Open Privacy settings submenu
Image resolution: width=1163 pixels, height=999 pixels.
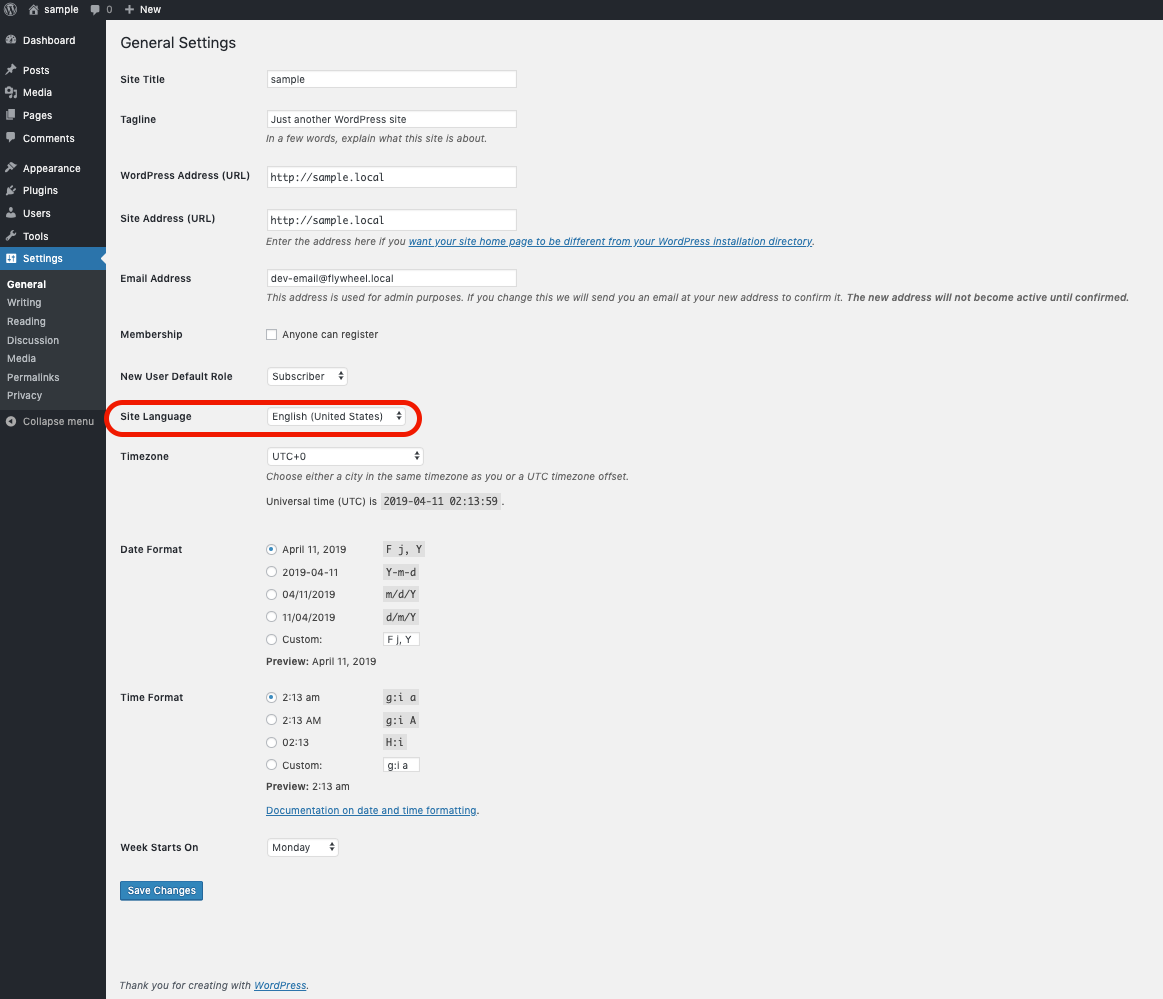[24, 395]
